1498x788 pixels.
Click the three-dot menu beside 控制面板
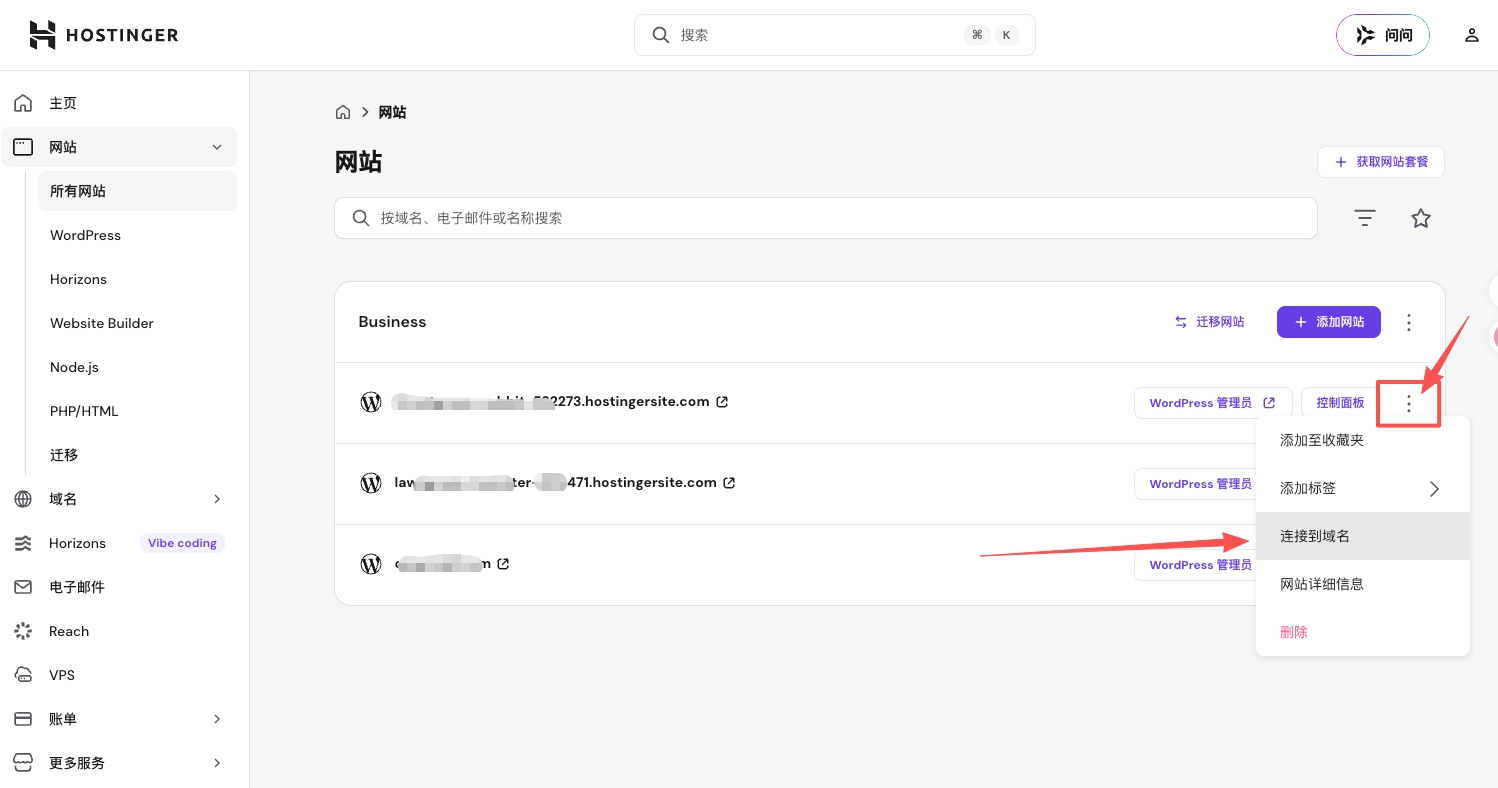point(1409,403)
